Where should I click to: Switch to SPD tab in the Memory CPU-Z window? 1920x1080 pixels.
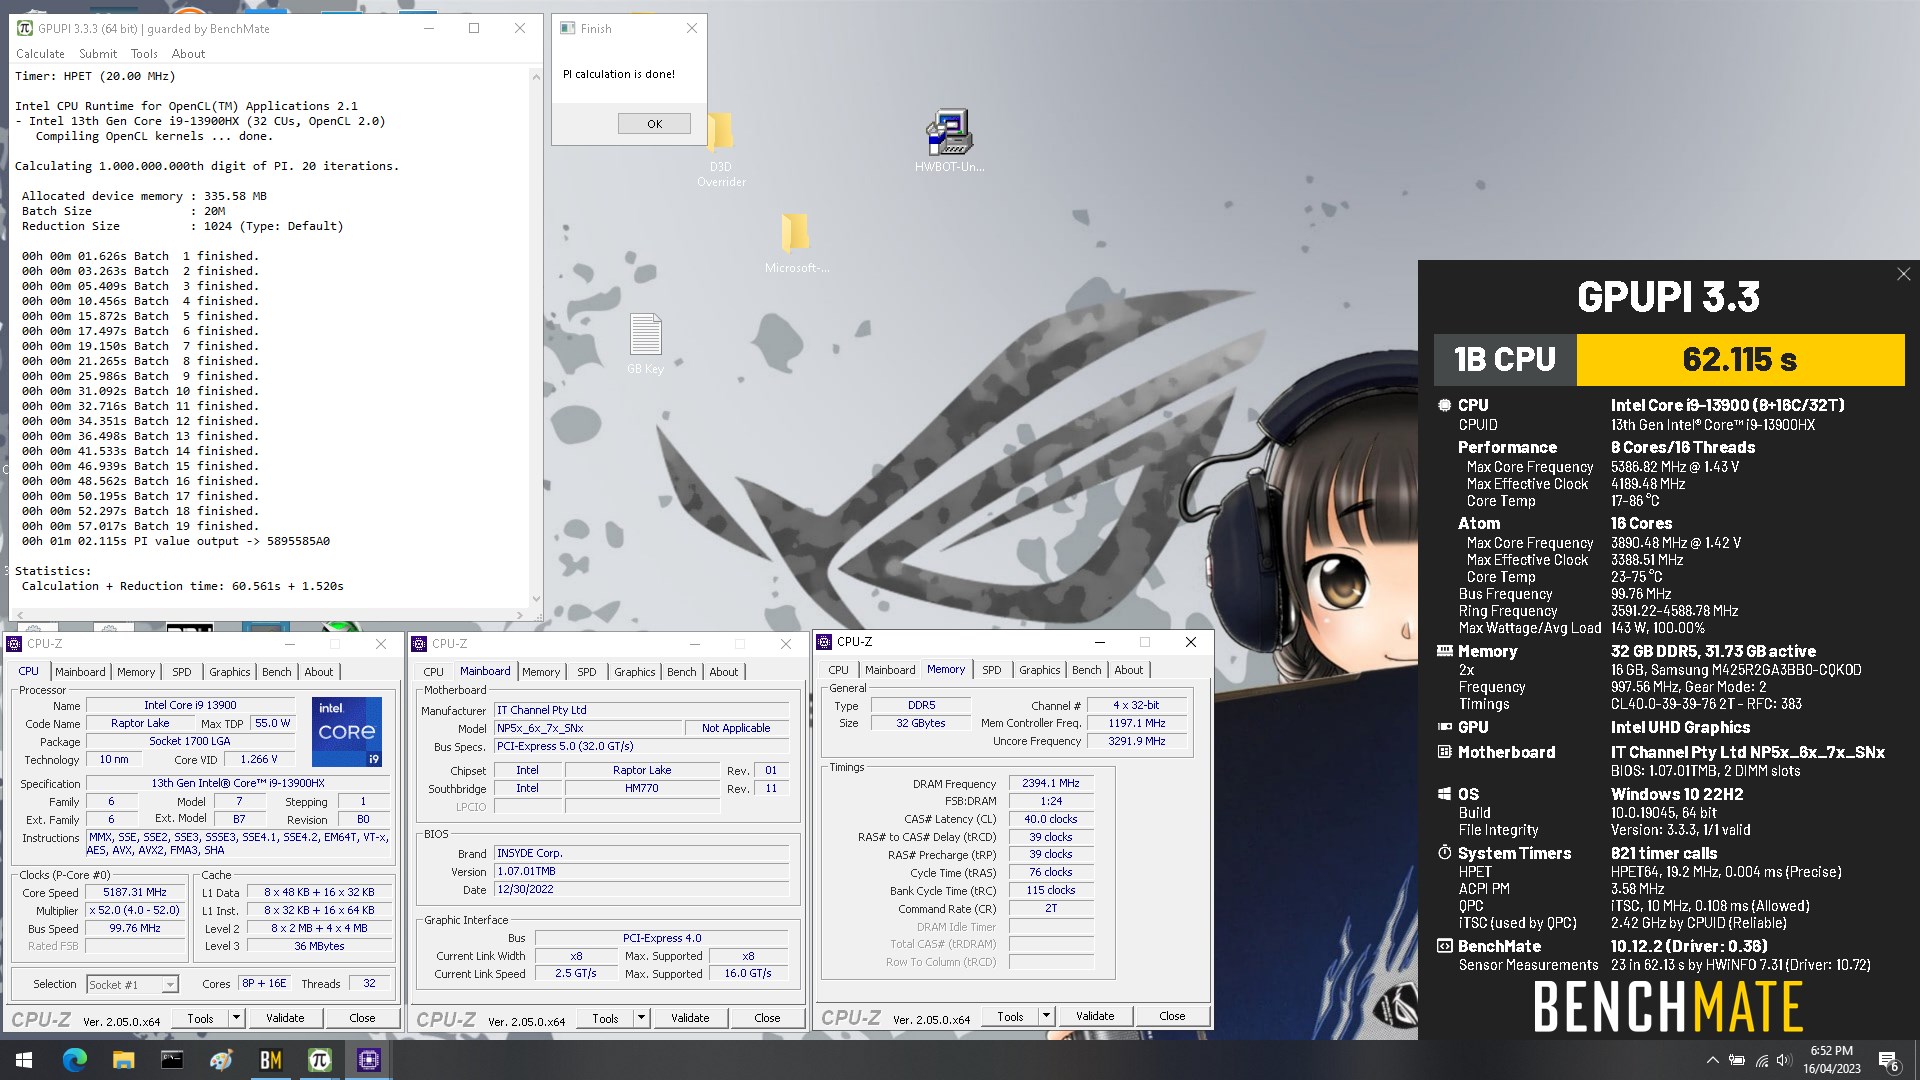991,670
